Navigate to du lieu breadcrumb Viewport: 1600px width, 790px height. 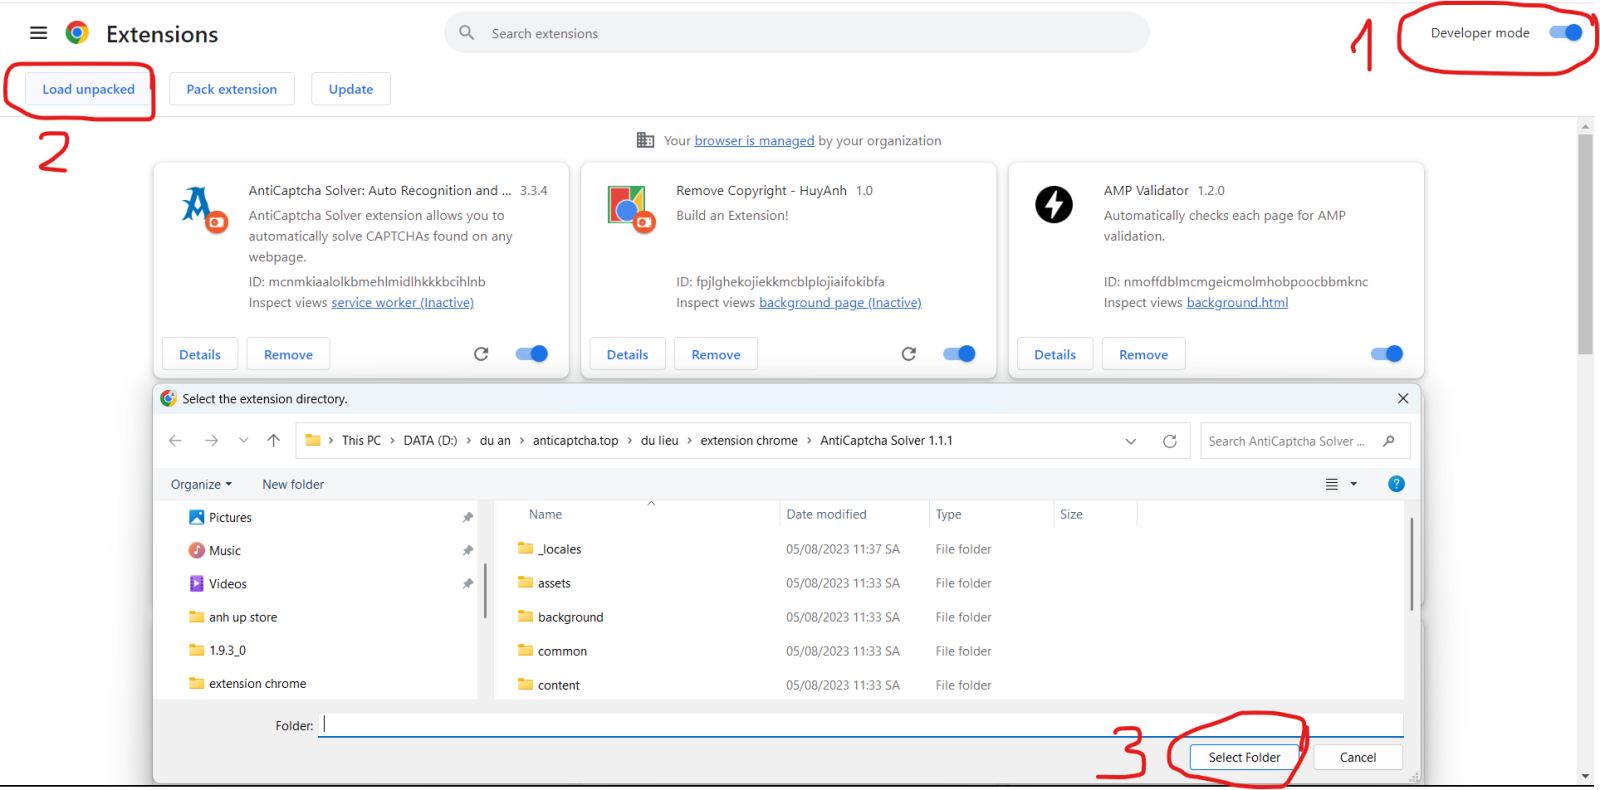[x=659, y=440]
